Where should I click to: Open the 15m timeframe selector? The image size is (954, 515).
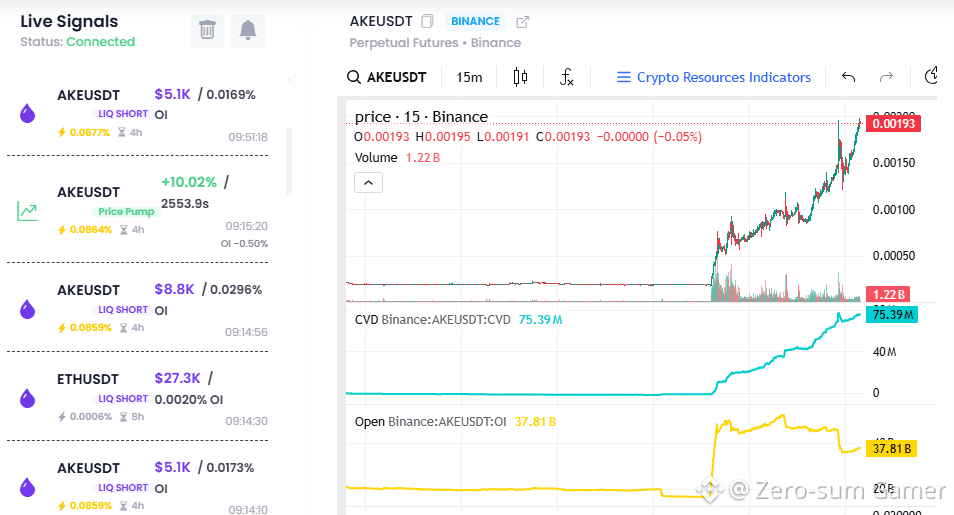coord(469,77)
